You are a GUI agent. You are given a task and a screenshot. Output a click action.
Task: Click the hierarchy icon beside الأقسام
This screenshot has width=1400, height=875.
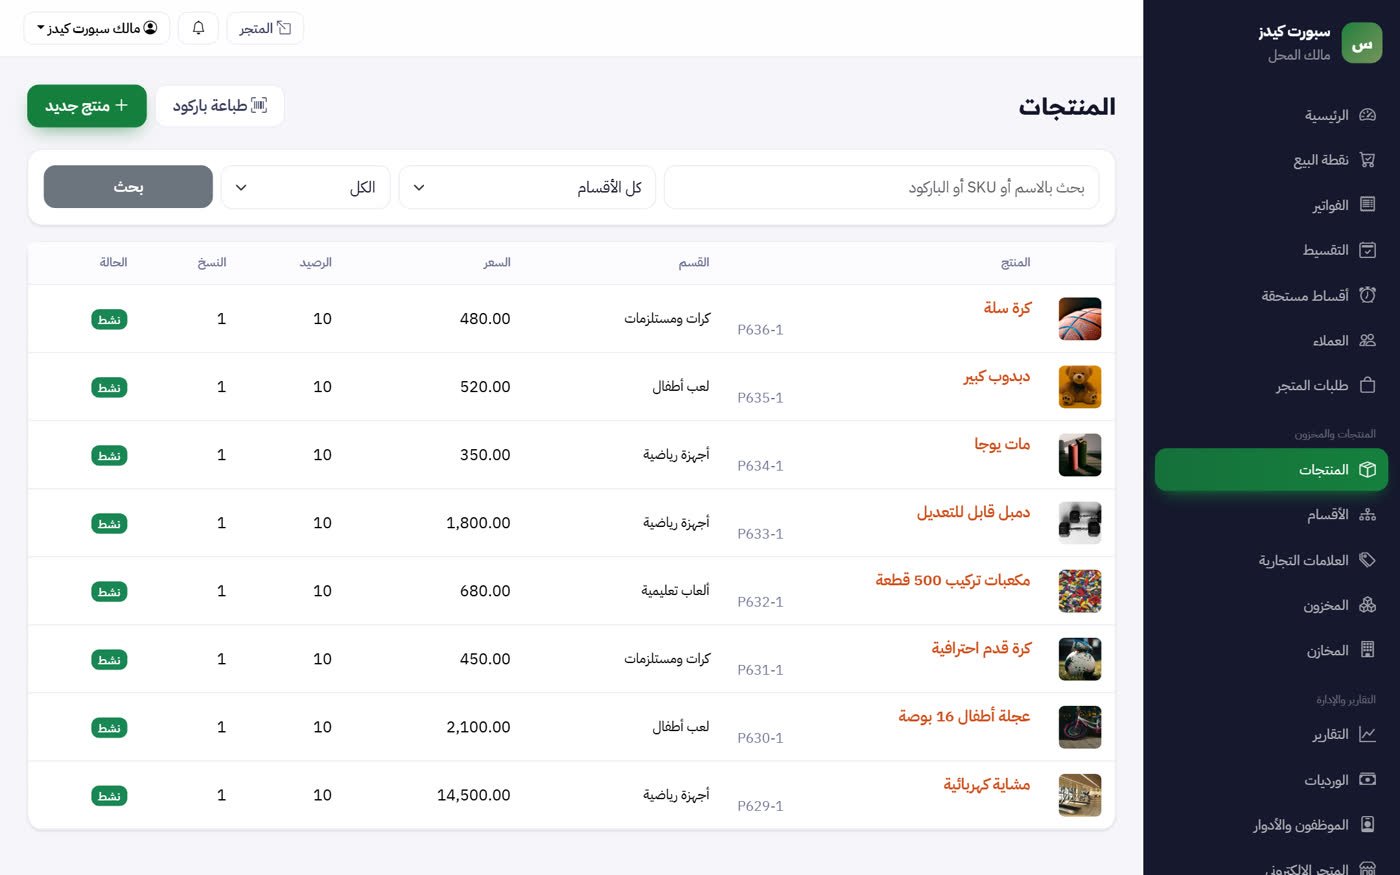pyautogui.click(x=1367, y=515)
